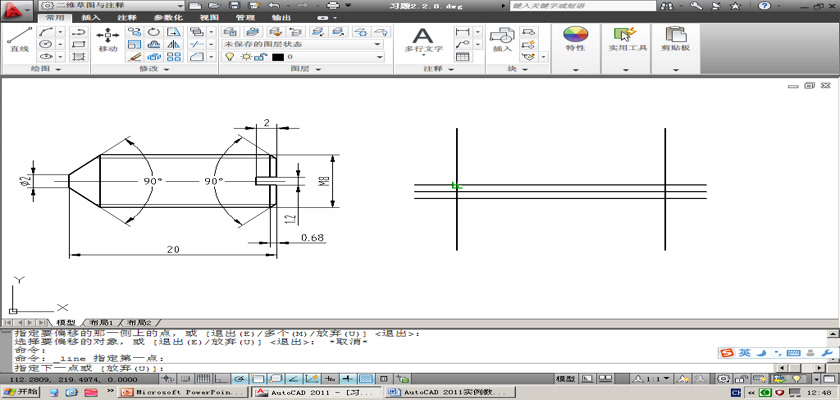Select the Move (移动) tool

108,40
